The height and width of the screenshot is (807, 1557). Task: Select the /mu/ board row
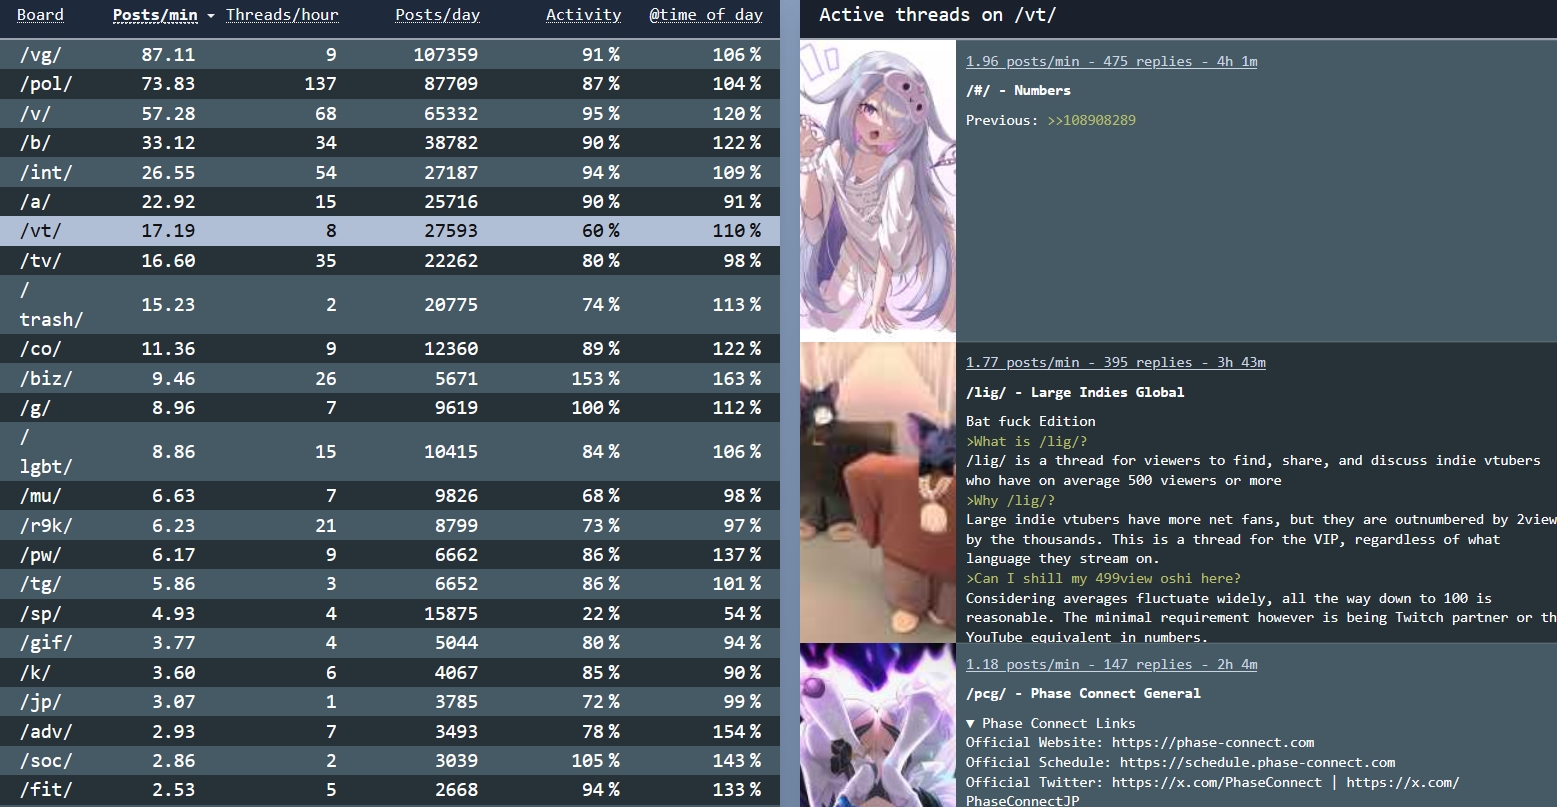pyautogui.click(x=390, y=496)
